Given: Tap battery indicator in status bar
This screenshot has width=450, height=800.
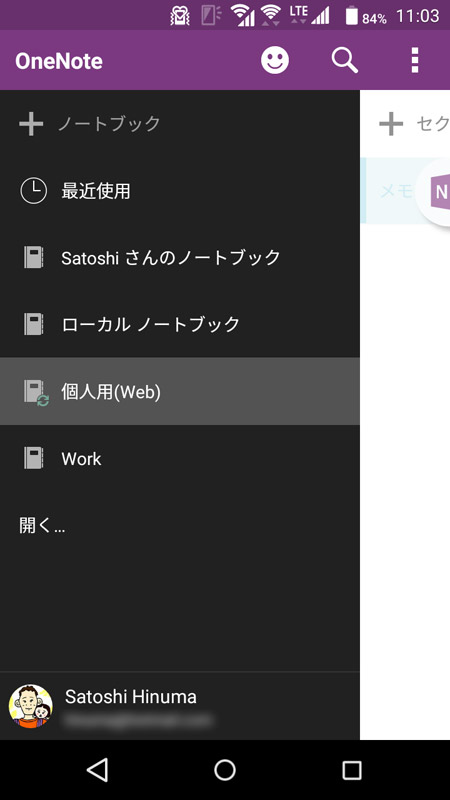Looking at the screenshot, I should point(352,16).
